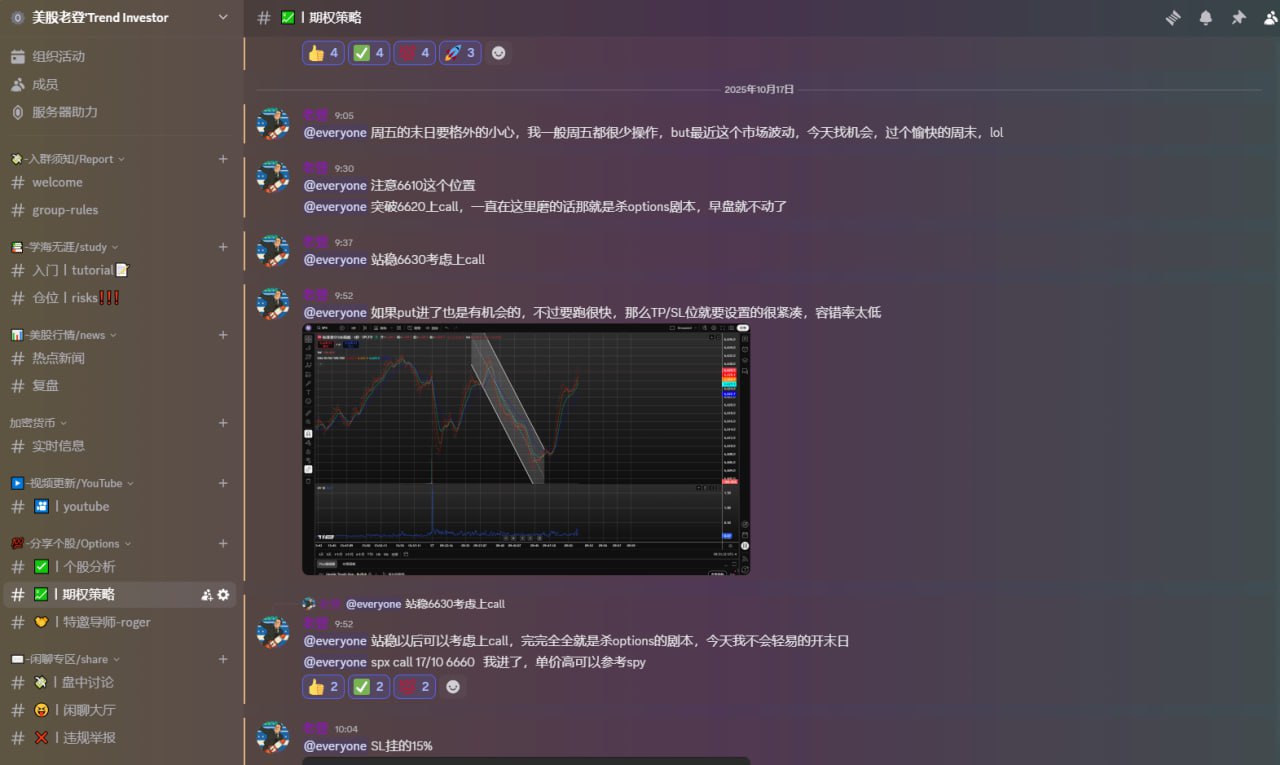Show pinned messages with the pin icon
This screenshot has width=1280, height=765.
(1238, 18)
